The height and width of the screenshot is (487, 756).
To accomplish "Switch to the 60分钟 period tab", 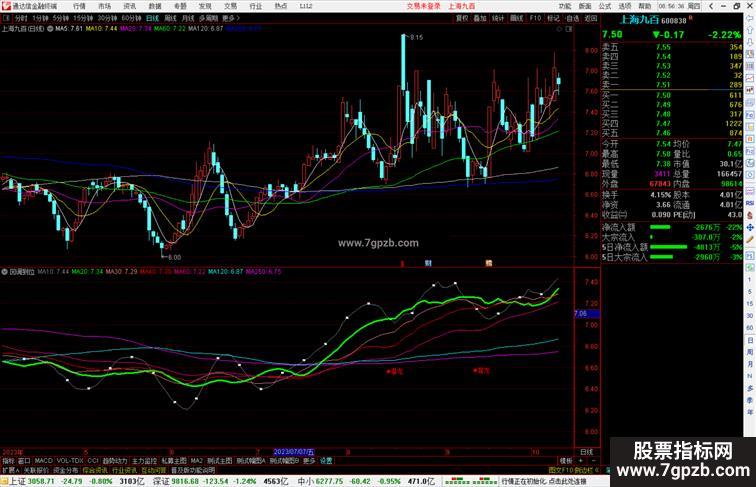I will click(131, 18).
